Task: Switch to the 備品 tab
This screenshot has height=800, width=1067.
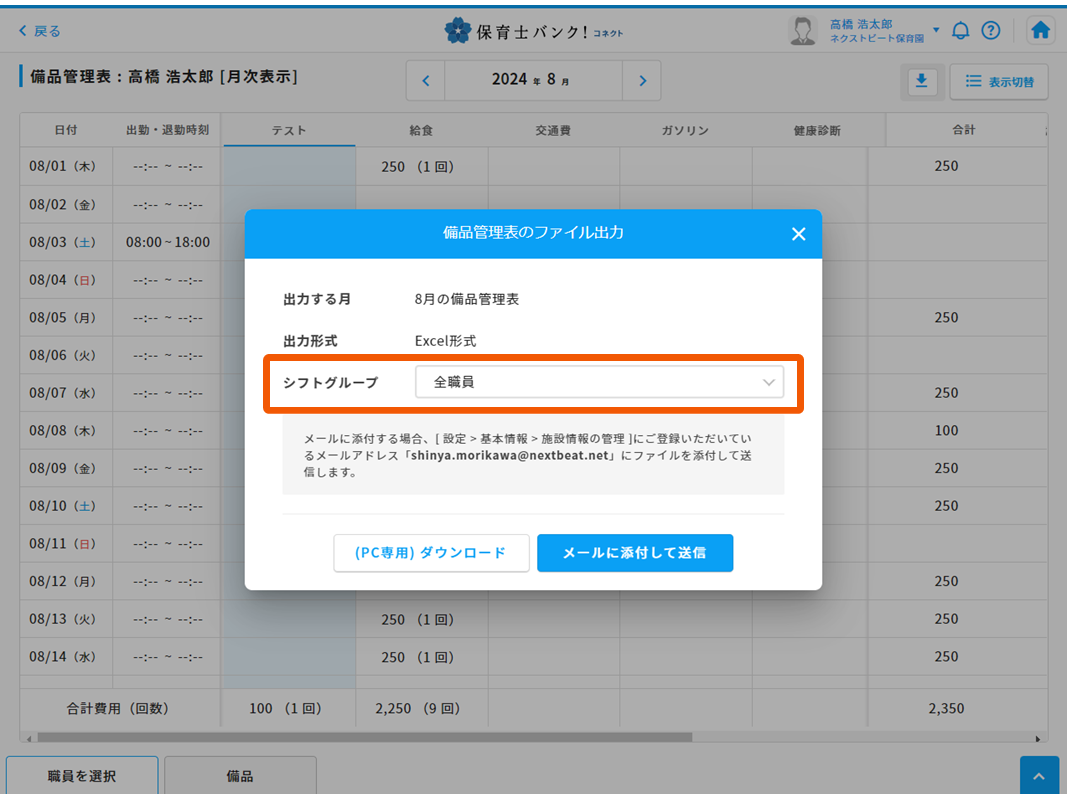Action: pyautogui.click(x=240, y=777)
